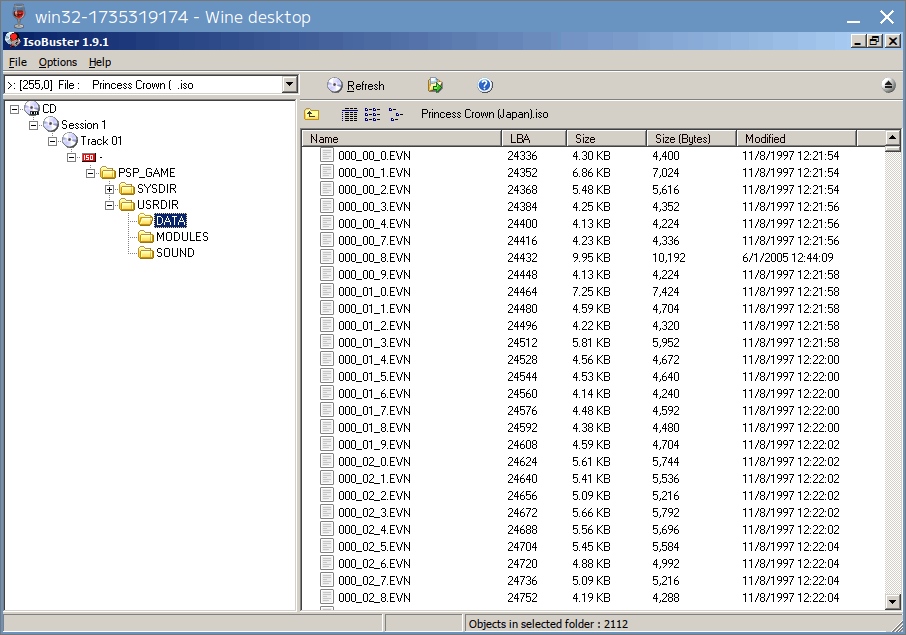Click the file icon for 000_02_8.EVN
The height and width of the screenshot is (635, 906).
327,597
